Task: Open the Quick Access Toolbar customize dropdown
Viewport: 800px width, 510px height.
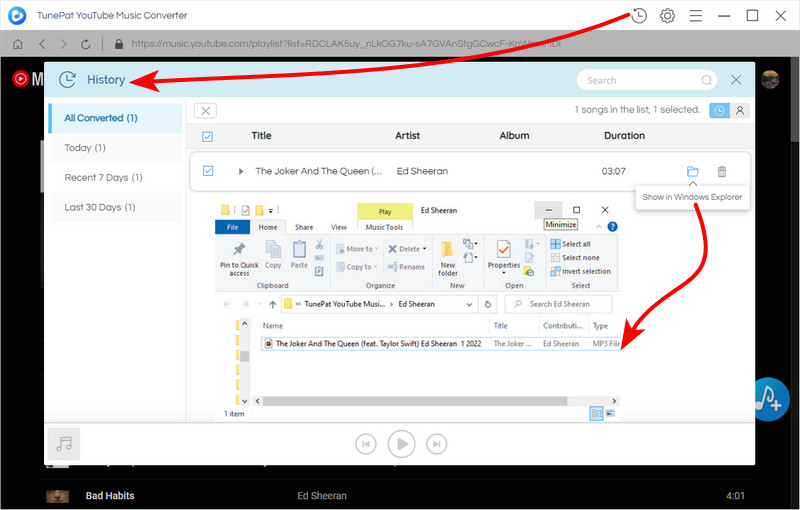Action: point(271,211)
